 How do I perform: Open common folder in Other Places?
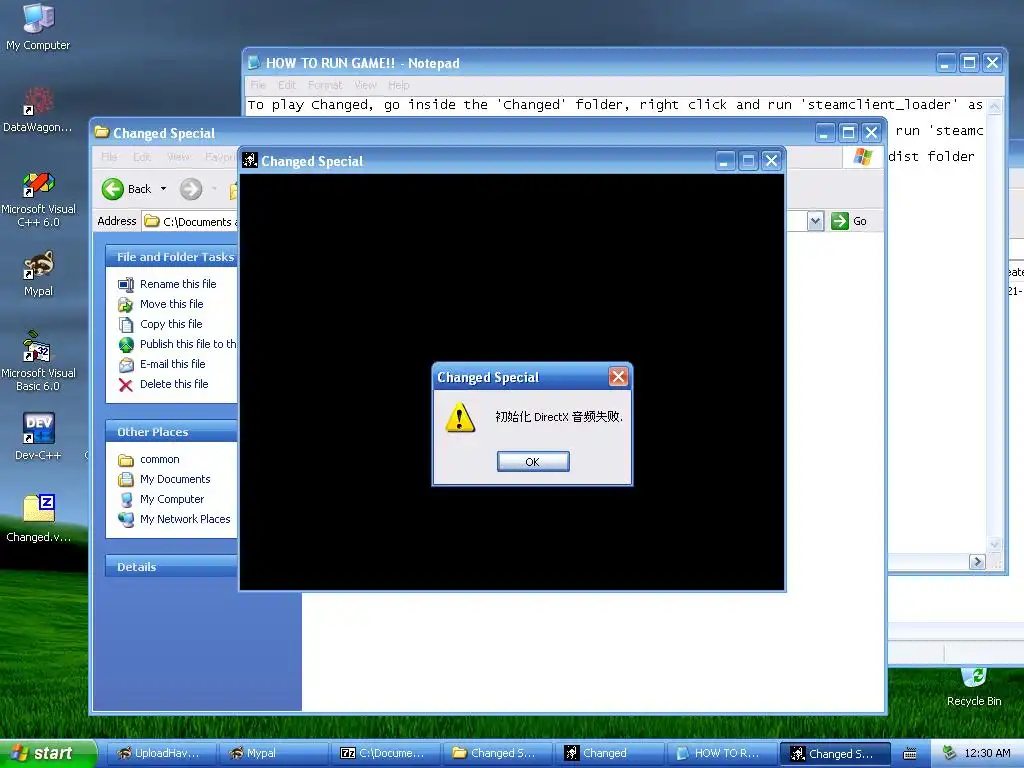click(x=159, y=460)
